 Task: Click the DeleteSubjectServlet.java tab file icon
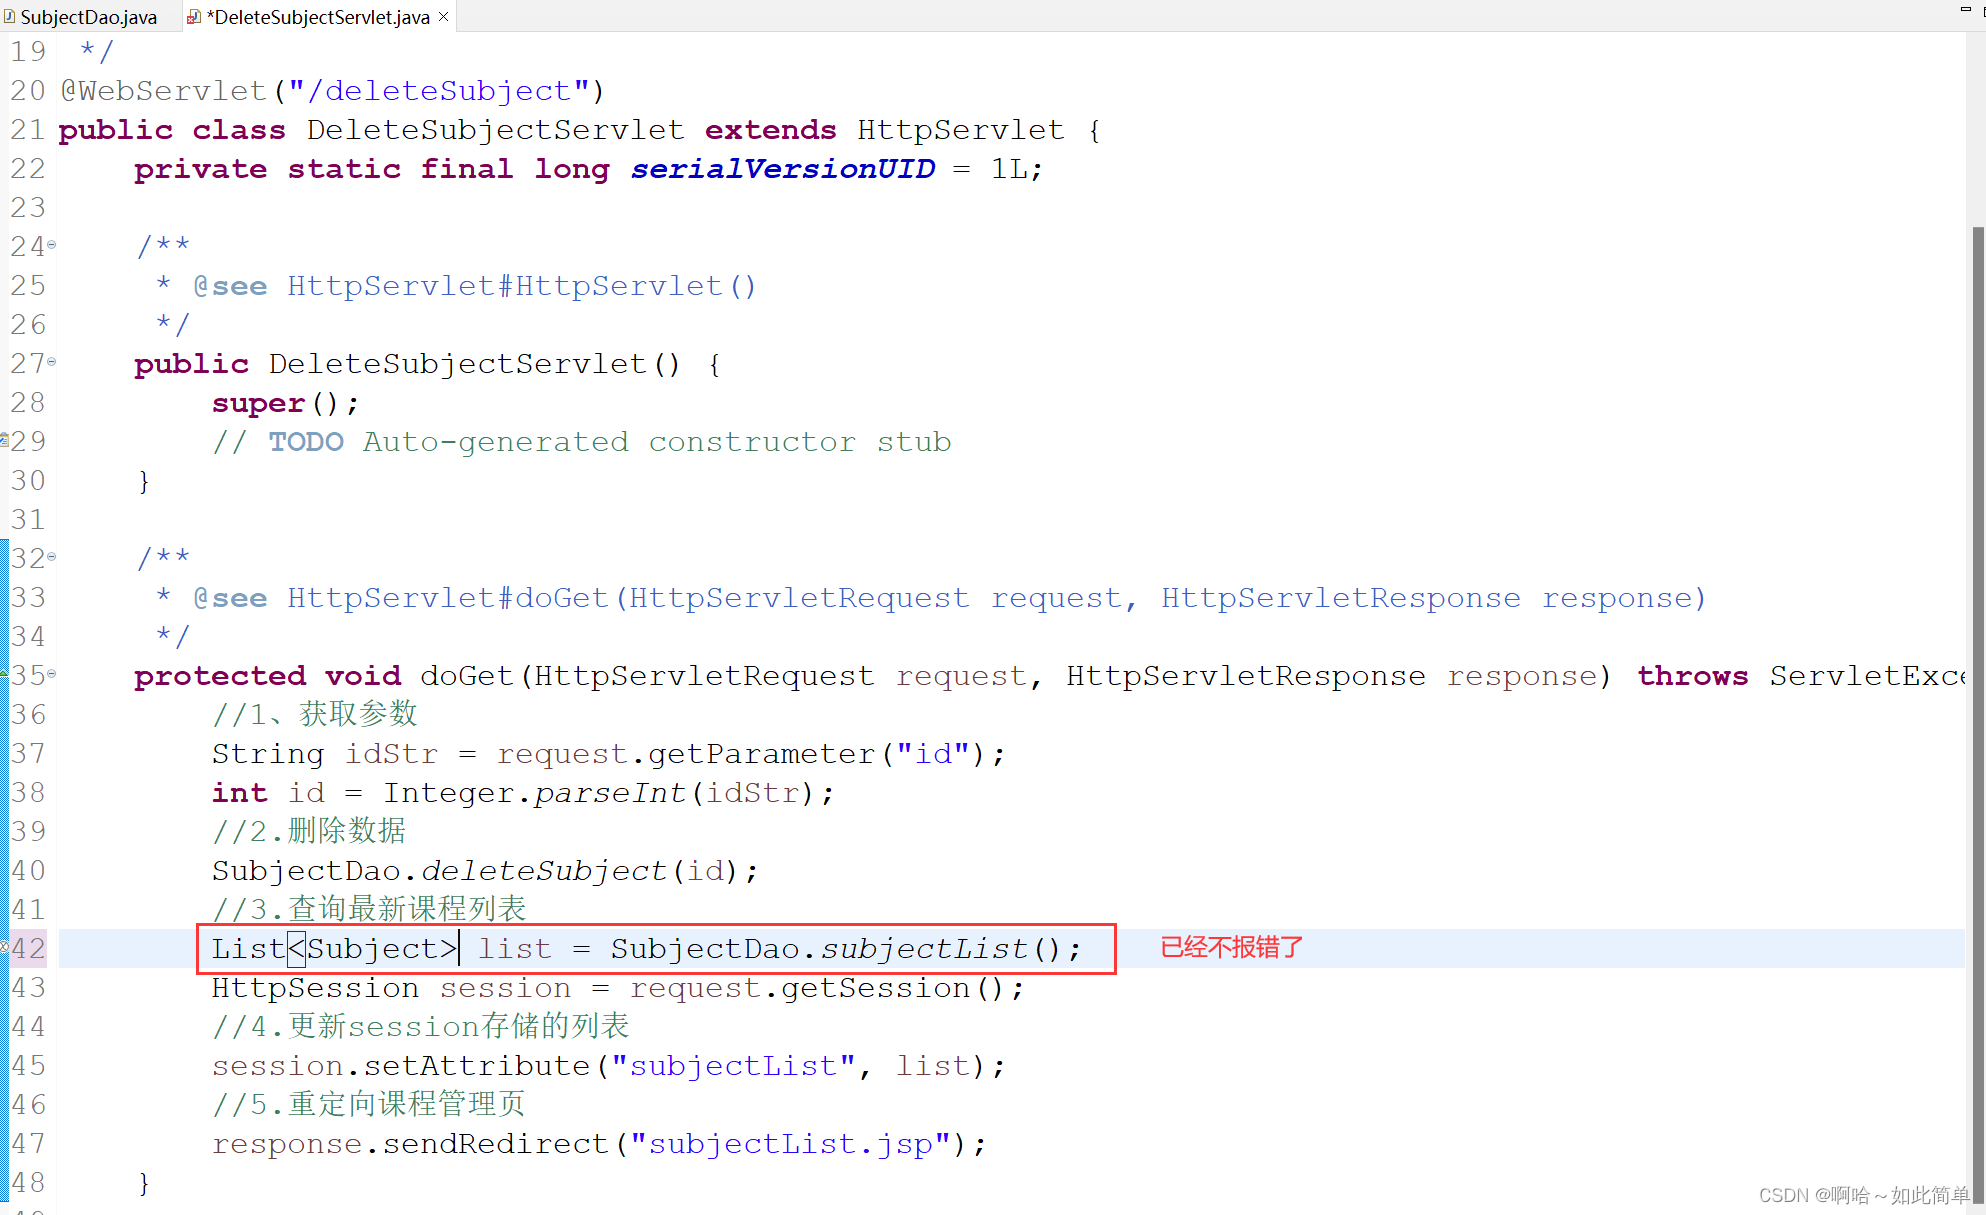pyautogui.click(x=194, y=17)
